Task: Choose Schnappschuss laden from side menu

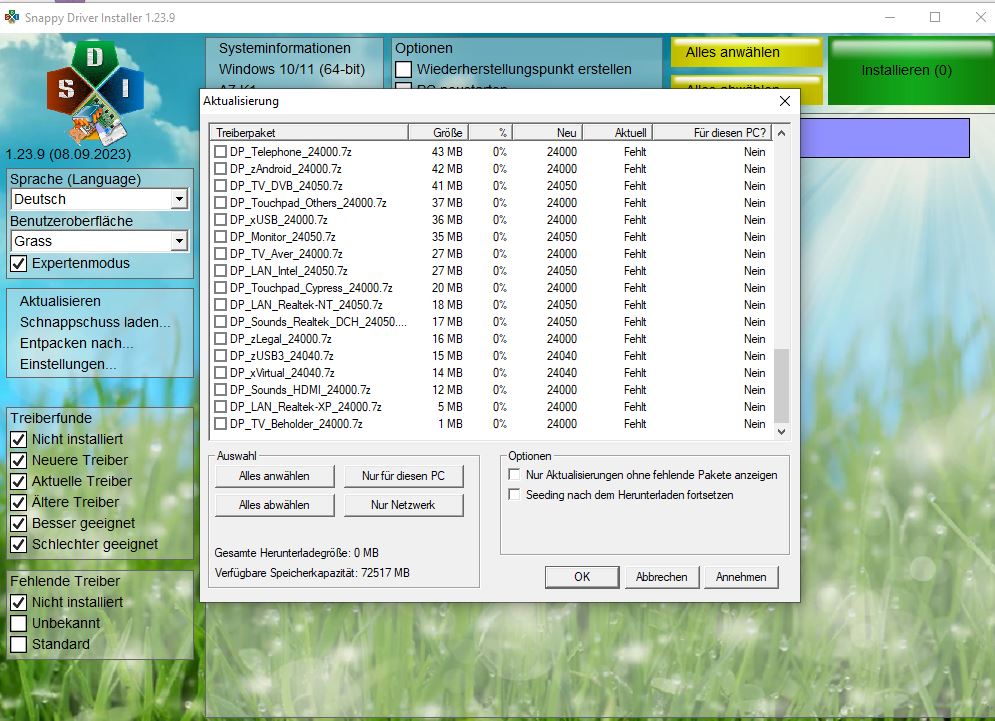Action: (95, 322)
